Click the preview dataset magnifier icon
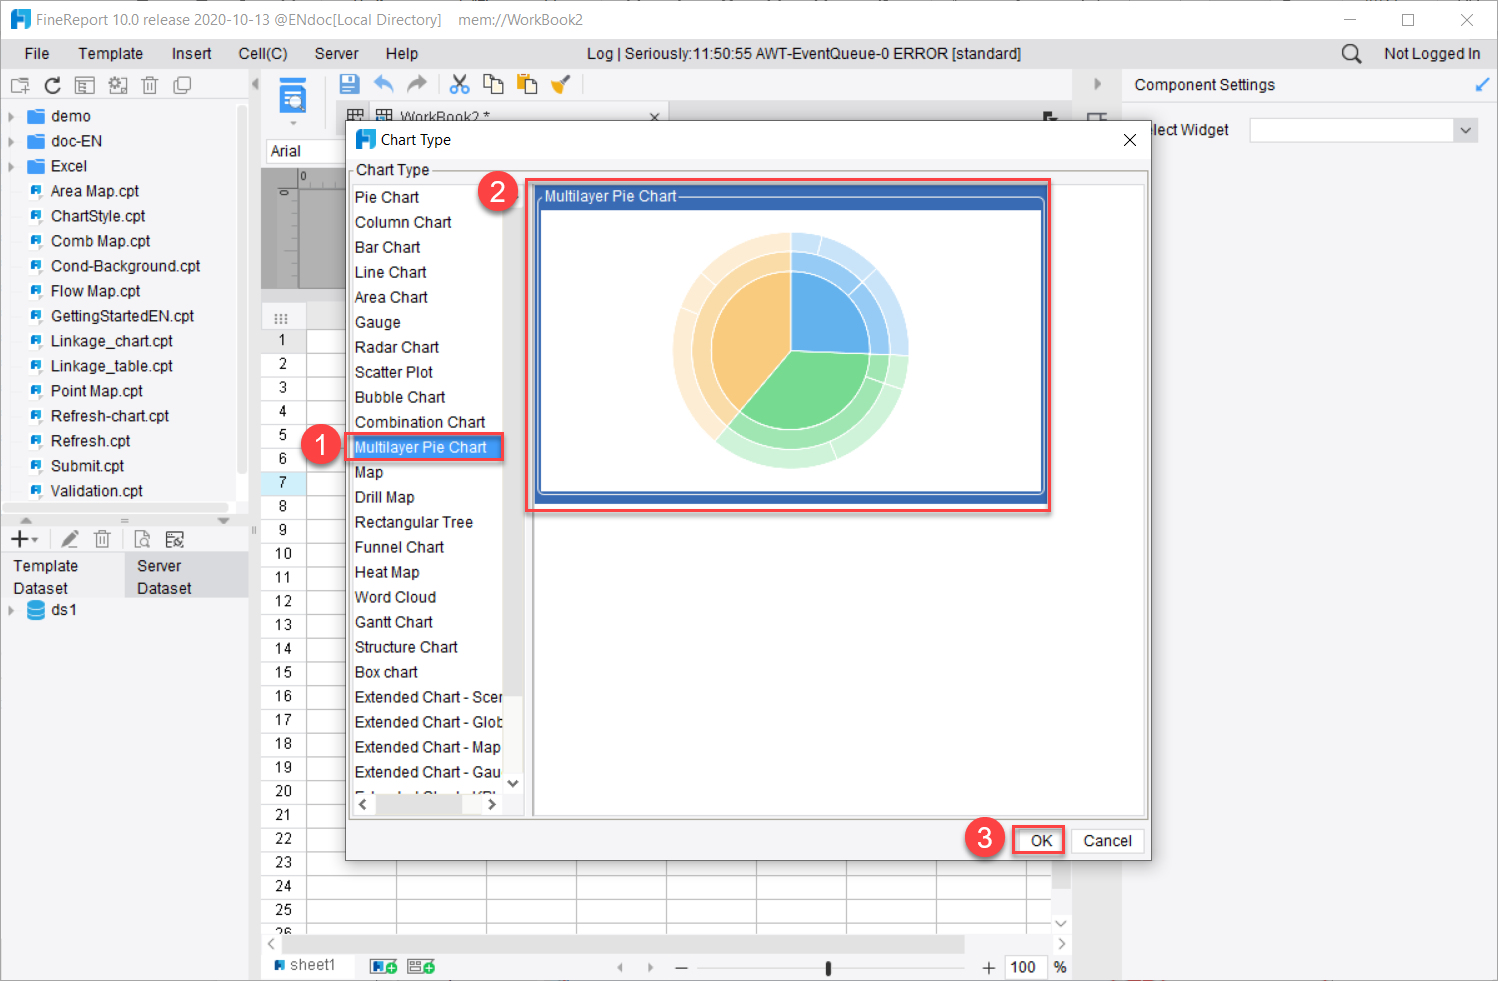Viewport: 1498px width, 981px height. coord(141,539)
